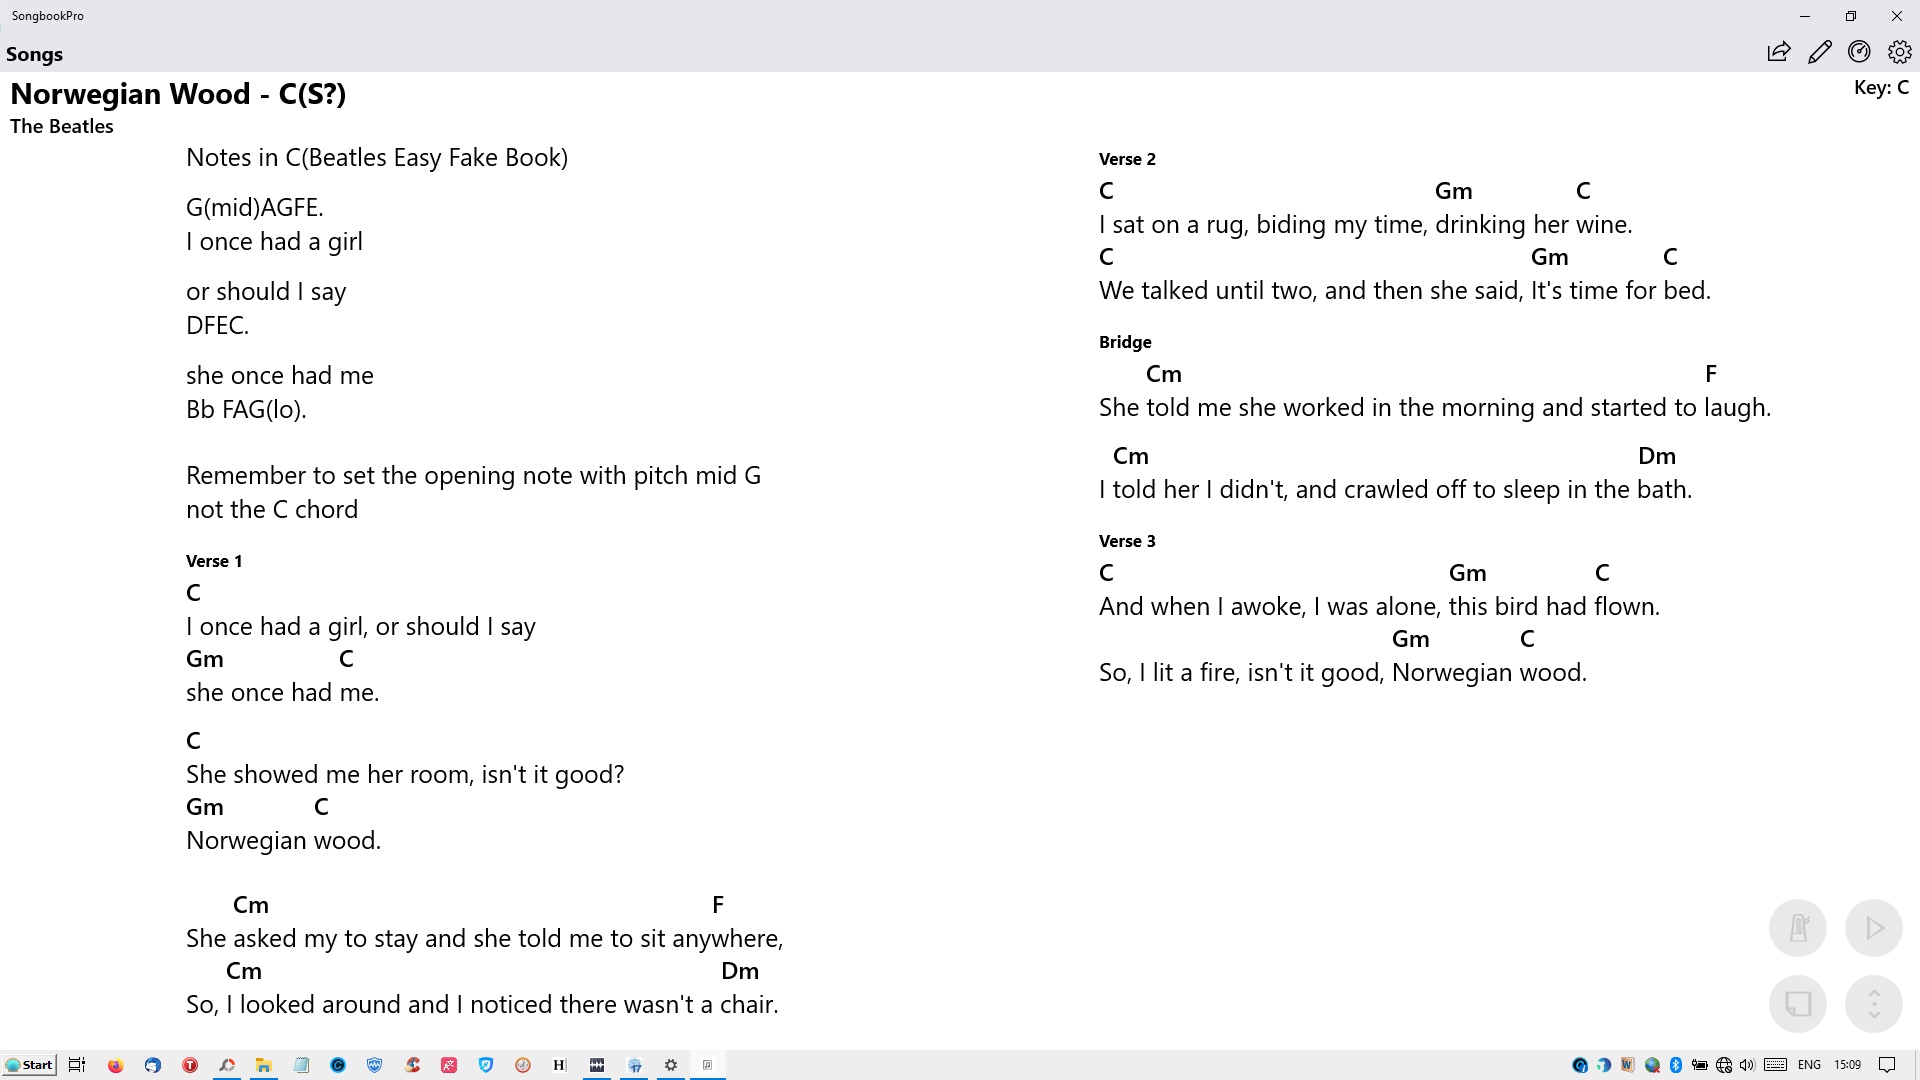
Task: Open the Action Center notifications icon
Action: 1887,1065
